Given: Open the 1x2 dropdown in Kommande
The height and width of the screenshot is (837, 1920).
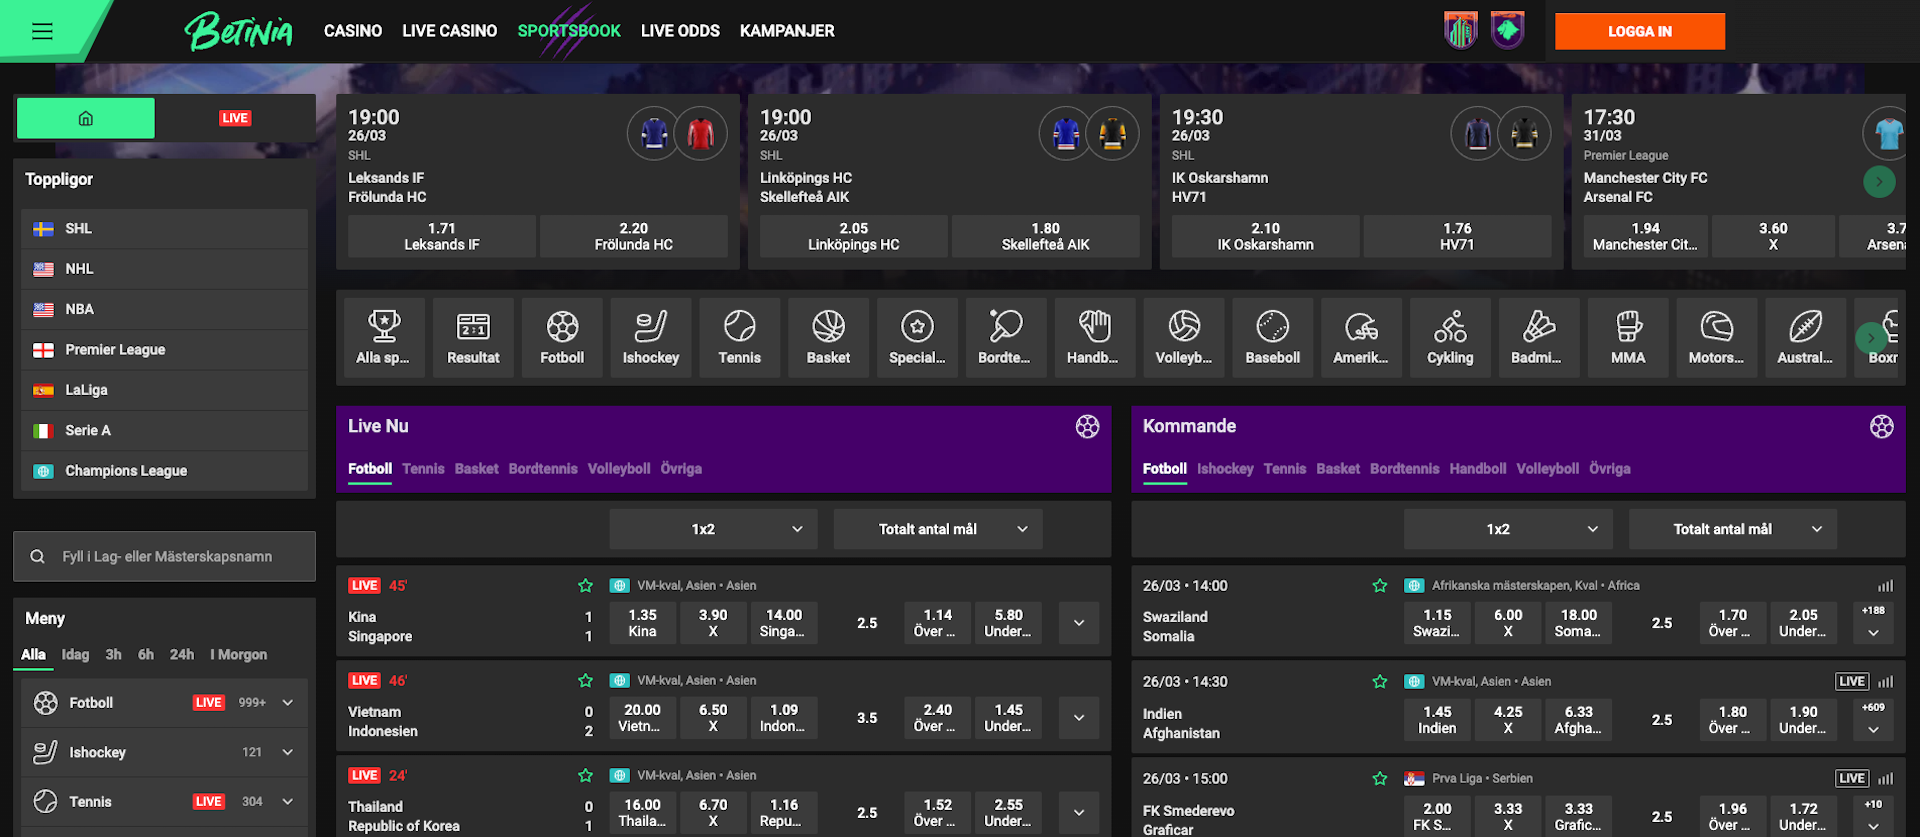Looking at the screenshot, I should (x=1508, y=529).
